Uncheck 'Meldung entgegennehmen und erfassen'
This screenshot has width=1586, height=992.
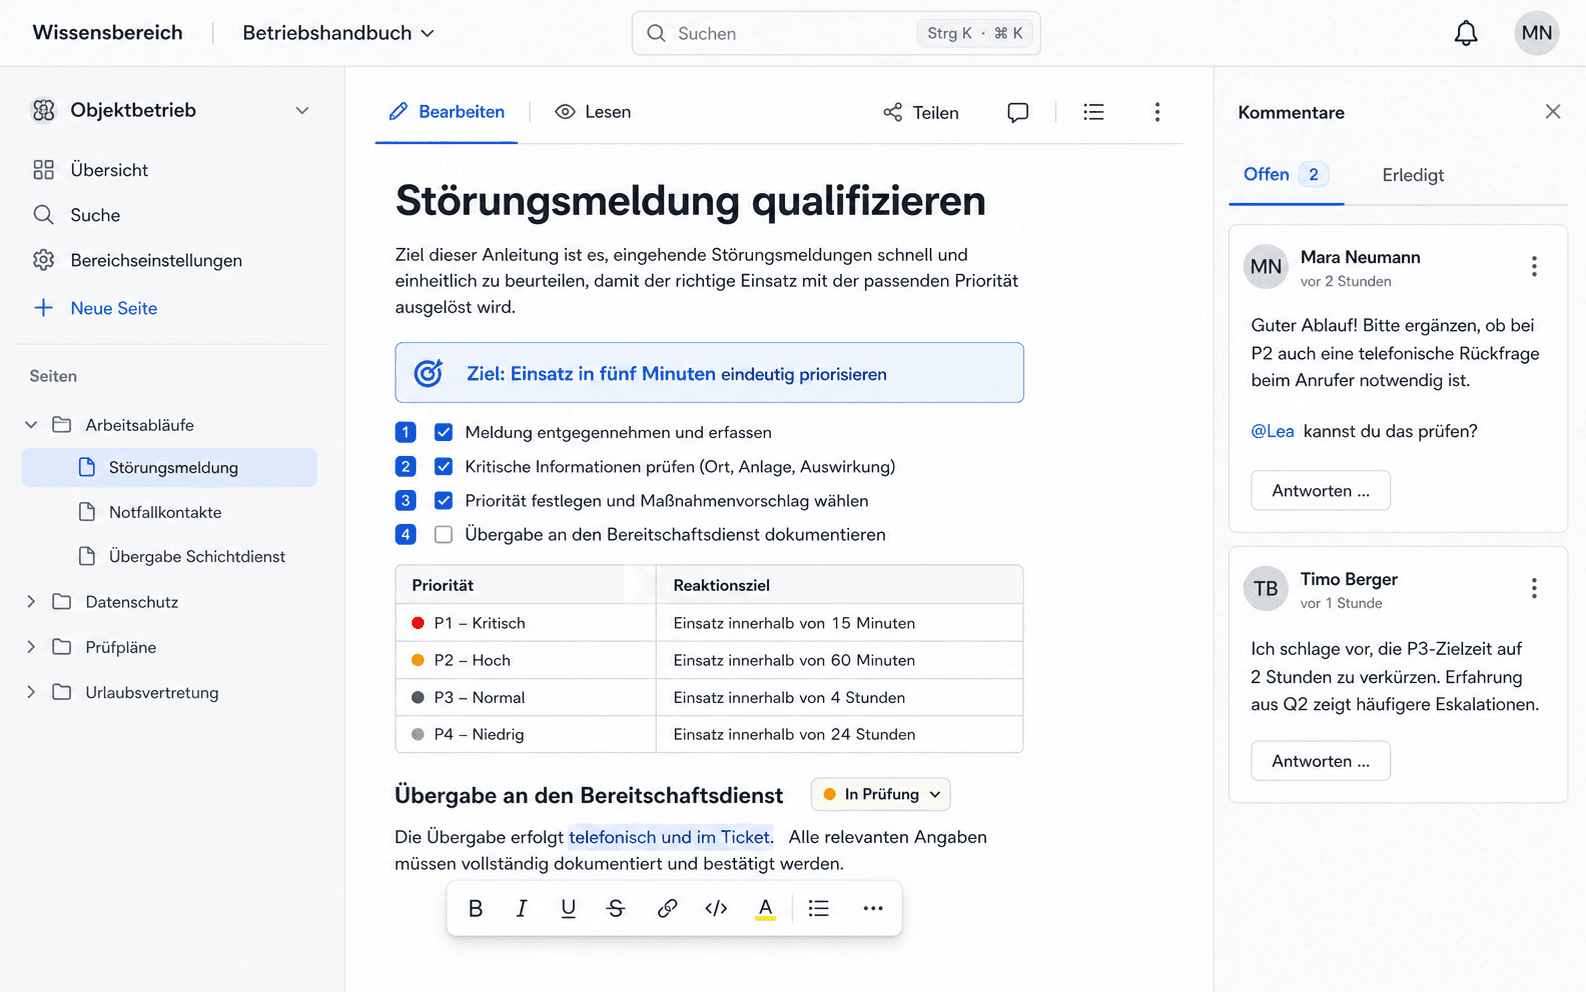click(x=443, y=432)
